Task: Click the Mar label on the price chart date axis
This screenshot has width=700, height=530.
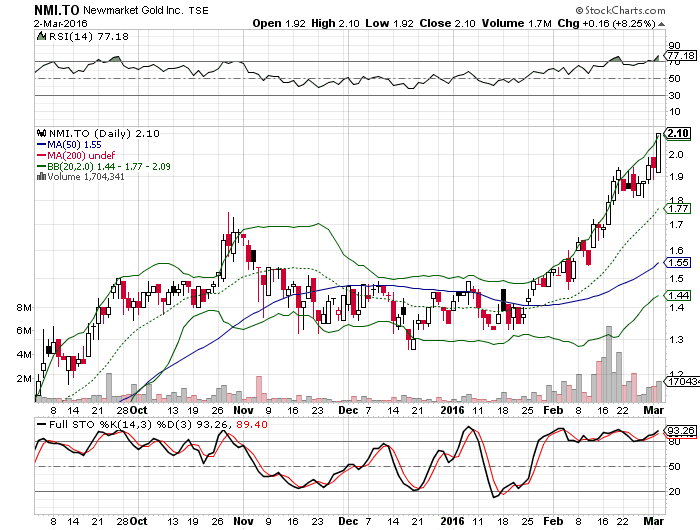Action: pos(654,410)
